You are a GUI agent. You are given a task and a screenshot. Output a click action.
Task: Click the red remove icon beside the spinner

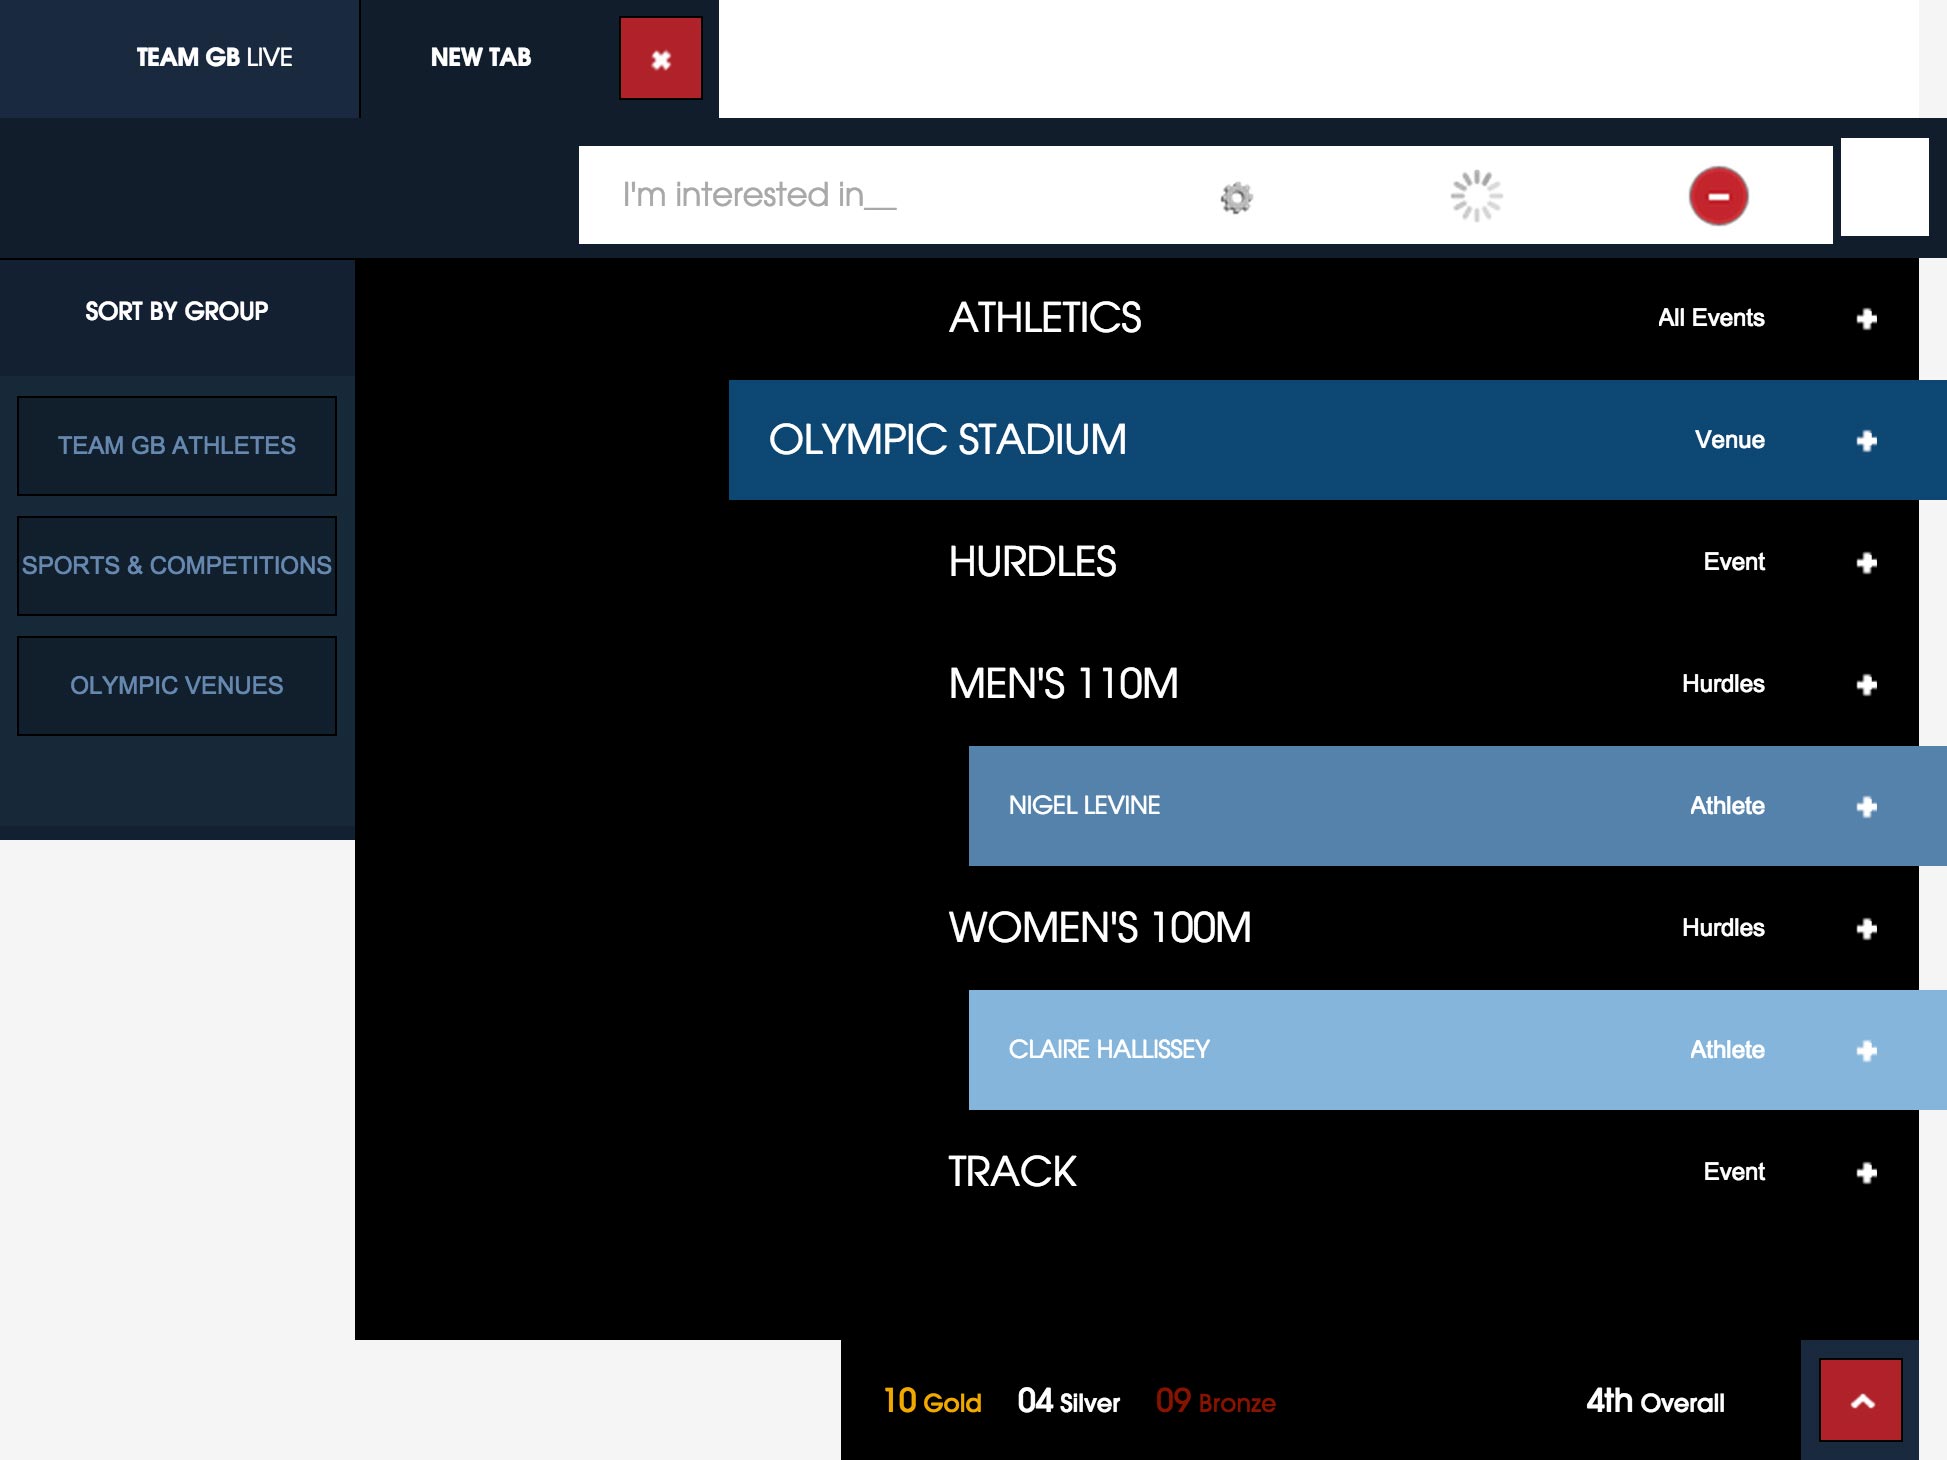point(1717,196)
